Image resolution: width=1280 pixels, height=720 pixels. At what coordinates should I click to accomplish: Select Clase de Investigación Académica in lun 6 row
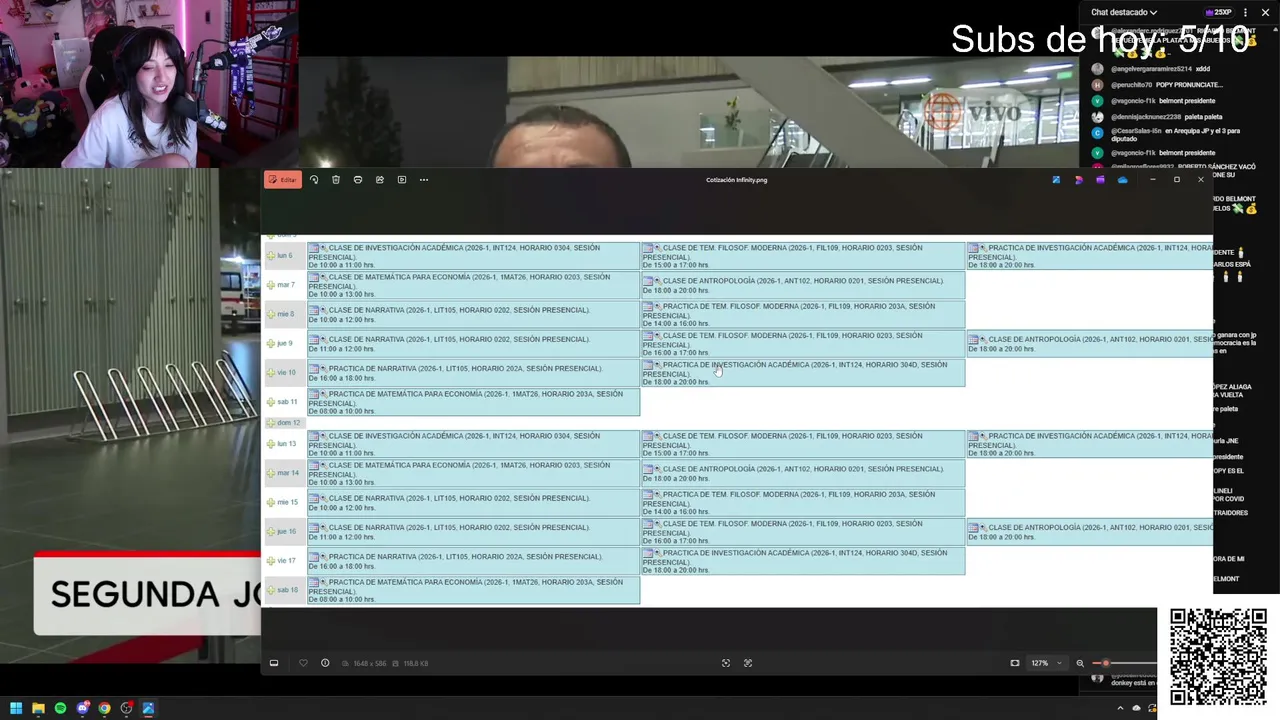click(473, 256)
